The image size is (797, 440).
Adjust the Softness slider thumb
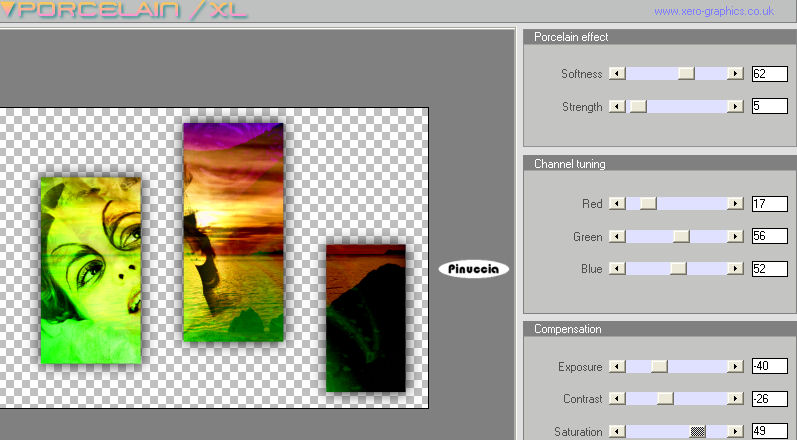click(x=686, y=74)
